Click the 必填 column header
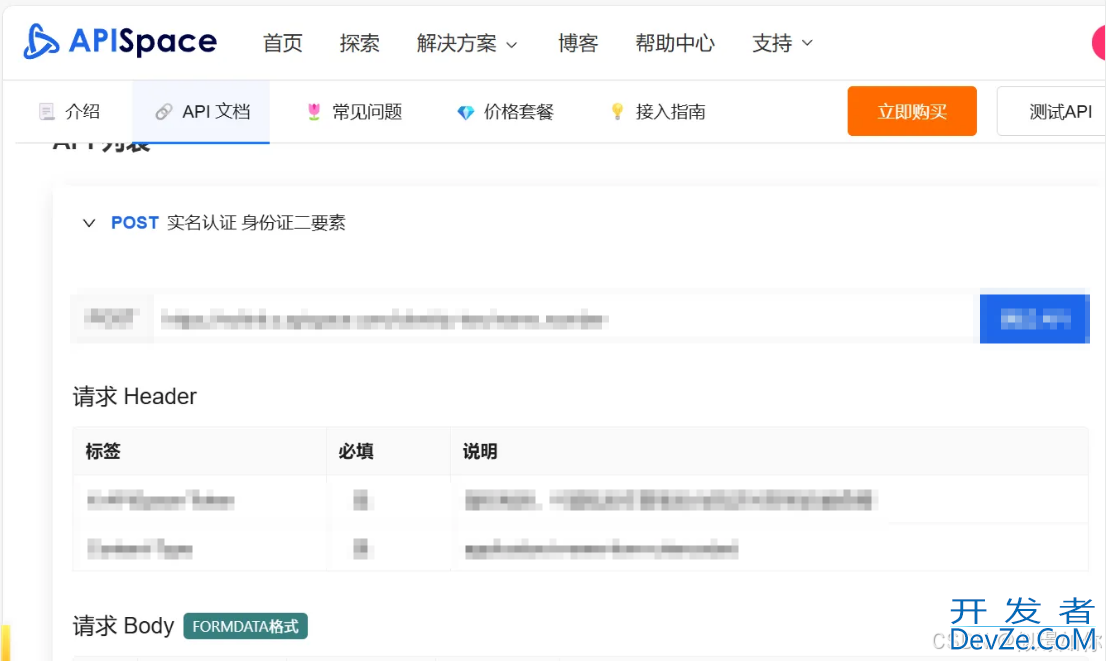Viewport: 1106px width, 661px height. [x=356, y=451]
